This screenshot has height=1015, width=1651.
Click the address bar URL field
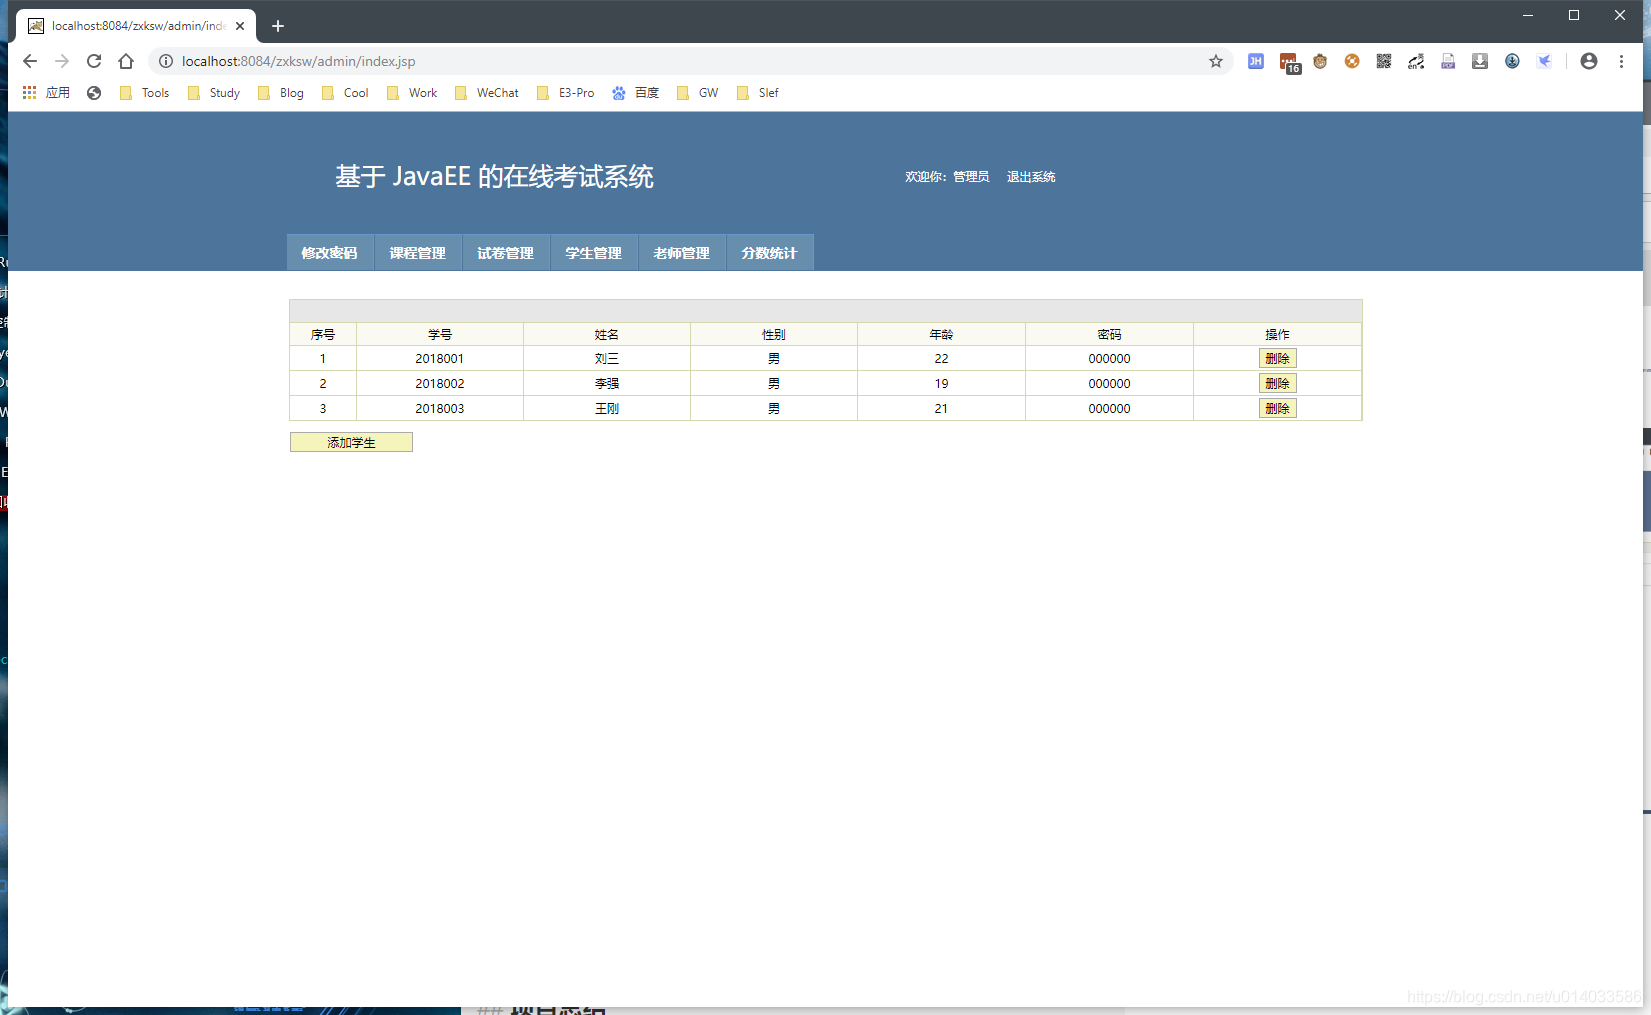point(690,61)
